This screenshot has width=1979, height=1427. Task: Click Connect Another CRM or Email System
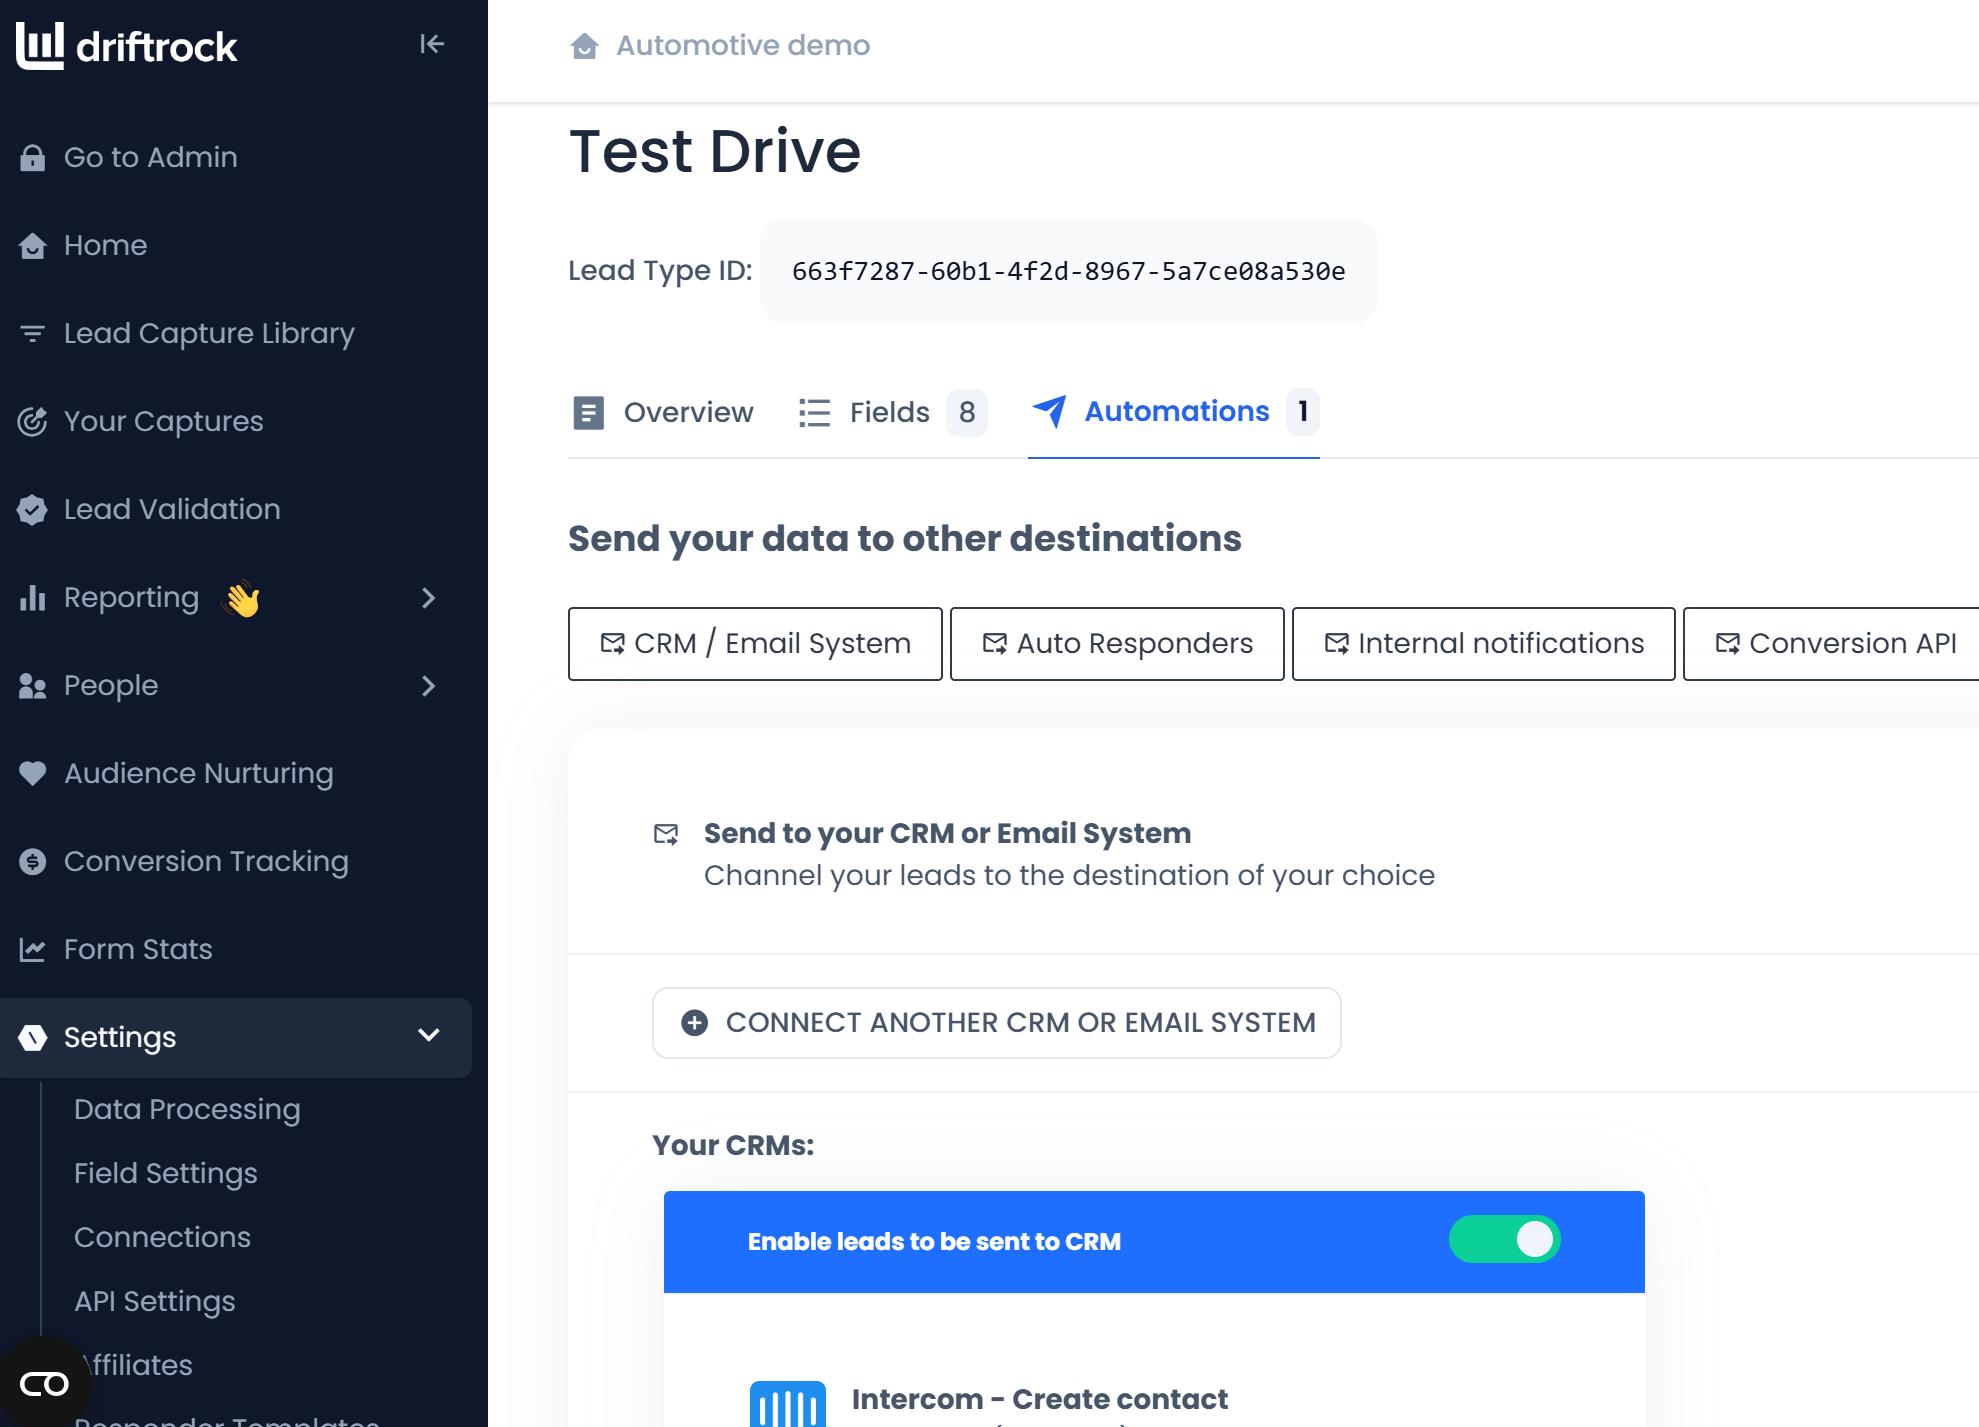point(996,1023)
